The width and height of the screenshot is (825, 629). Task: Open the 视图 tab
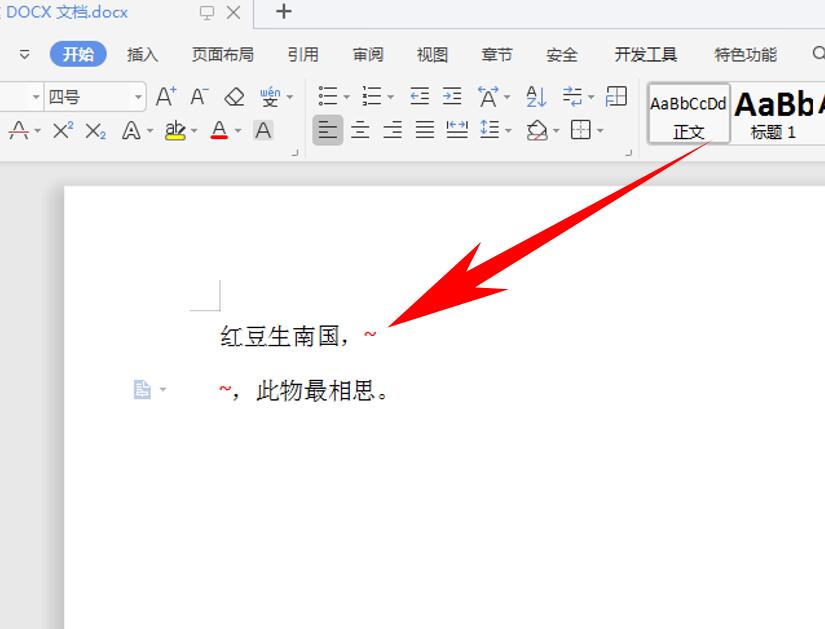(x=432, y=54)
